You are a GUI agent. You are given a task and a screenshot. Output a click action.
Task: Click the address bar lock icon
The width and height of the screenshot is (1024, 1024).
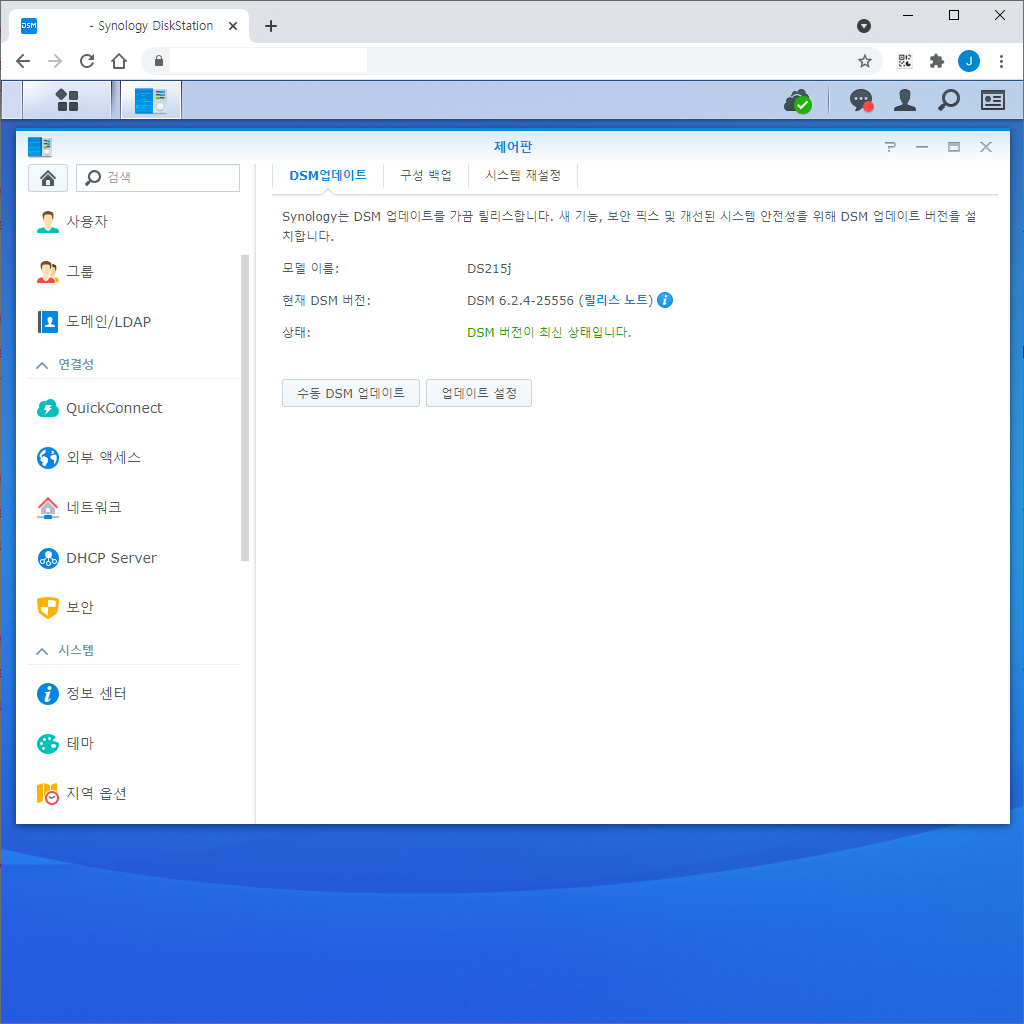coord(159,61)
